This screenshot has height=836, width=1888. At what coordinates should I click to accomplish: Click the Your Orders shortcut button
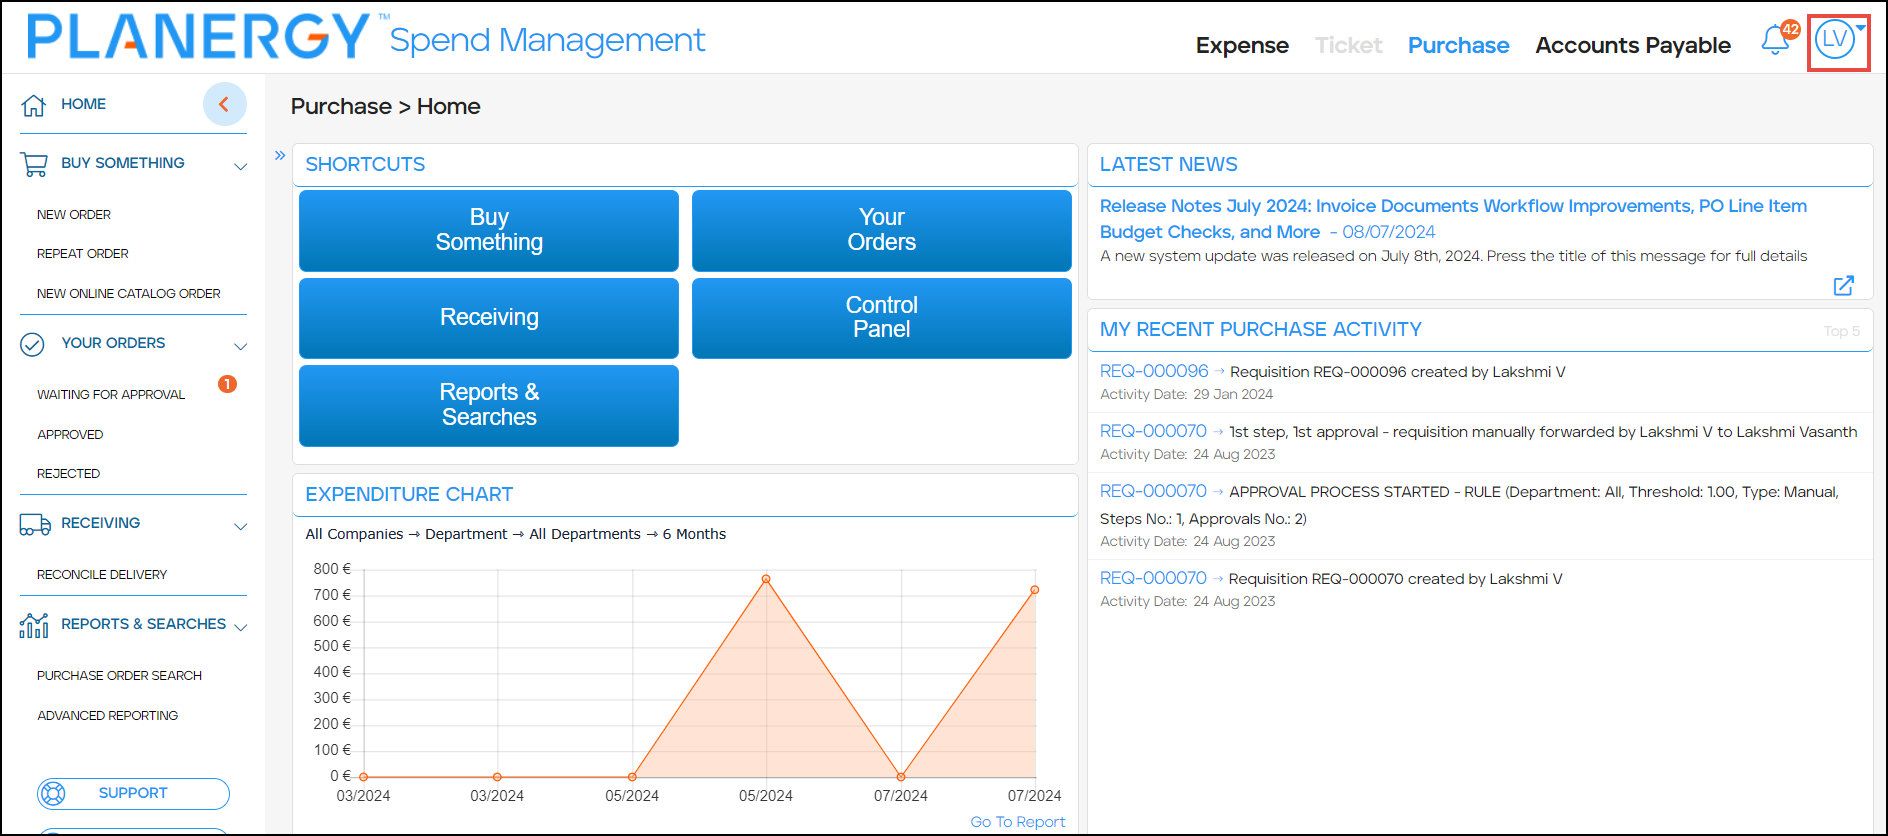(x=882, y=230)
